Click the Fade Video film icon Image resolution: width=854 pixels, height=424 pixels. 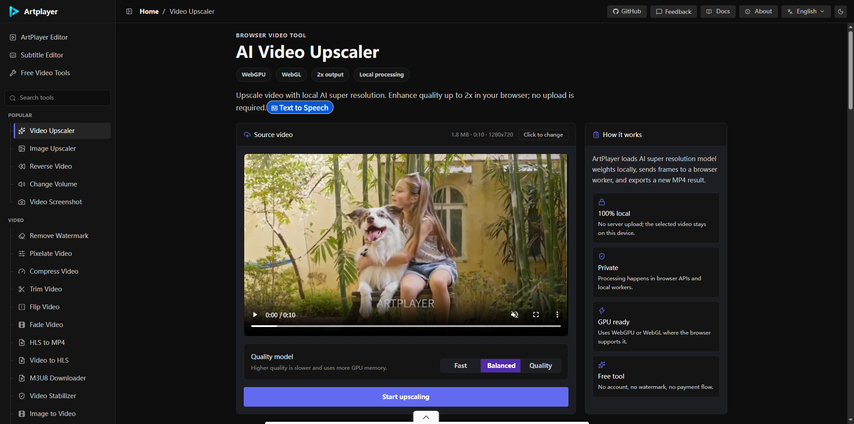tap(22, 325)
